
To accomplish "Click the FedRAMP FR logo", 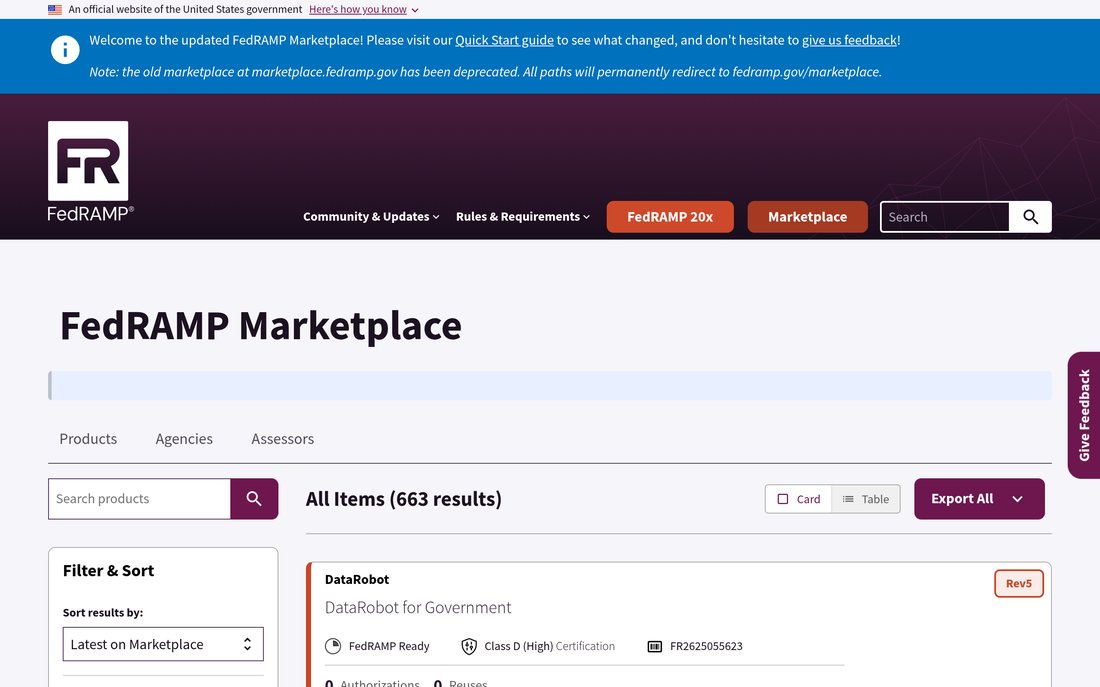I will 88,170.
